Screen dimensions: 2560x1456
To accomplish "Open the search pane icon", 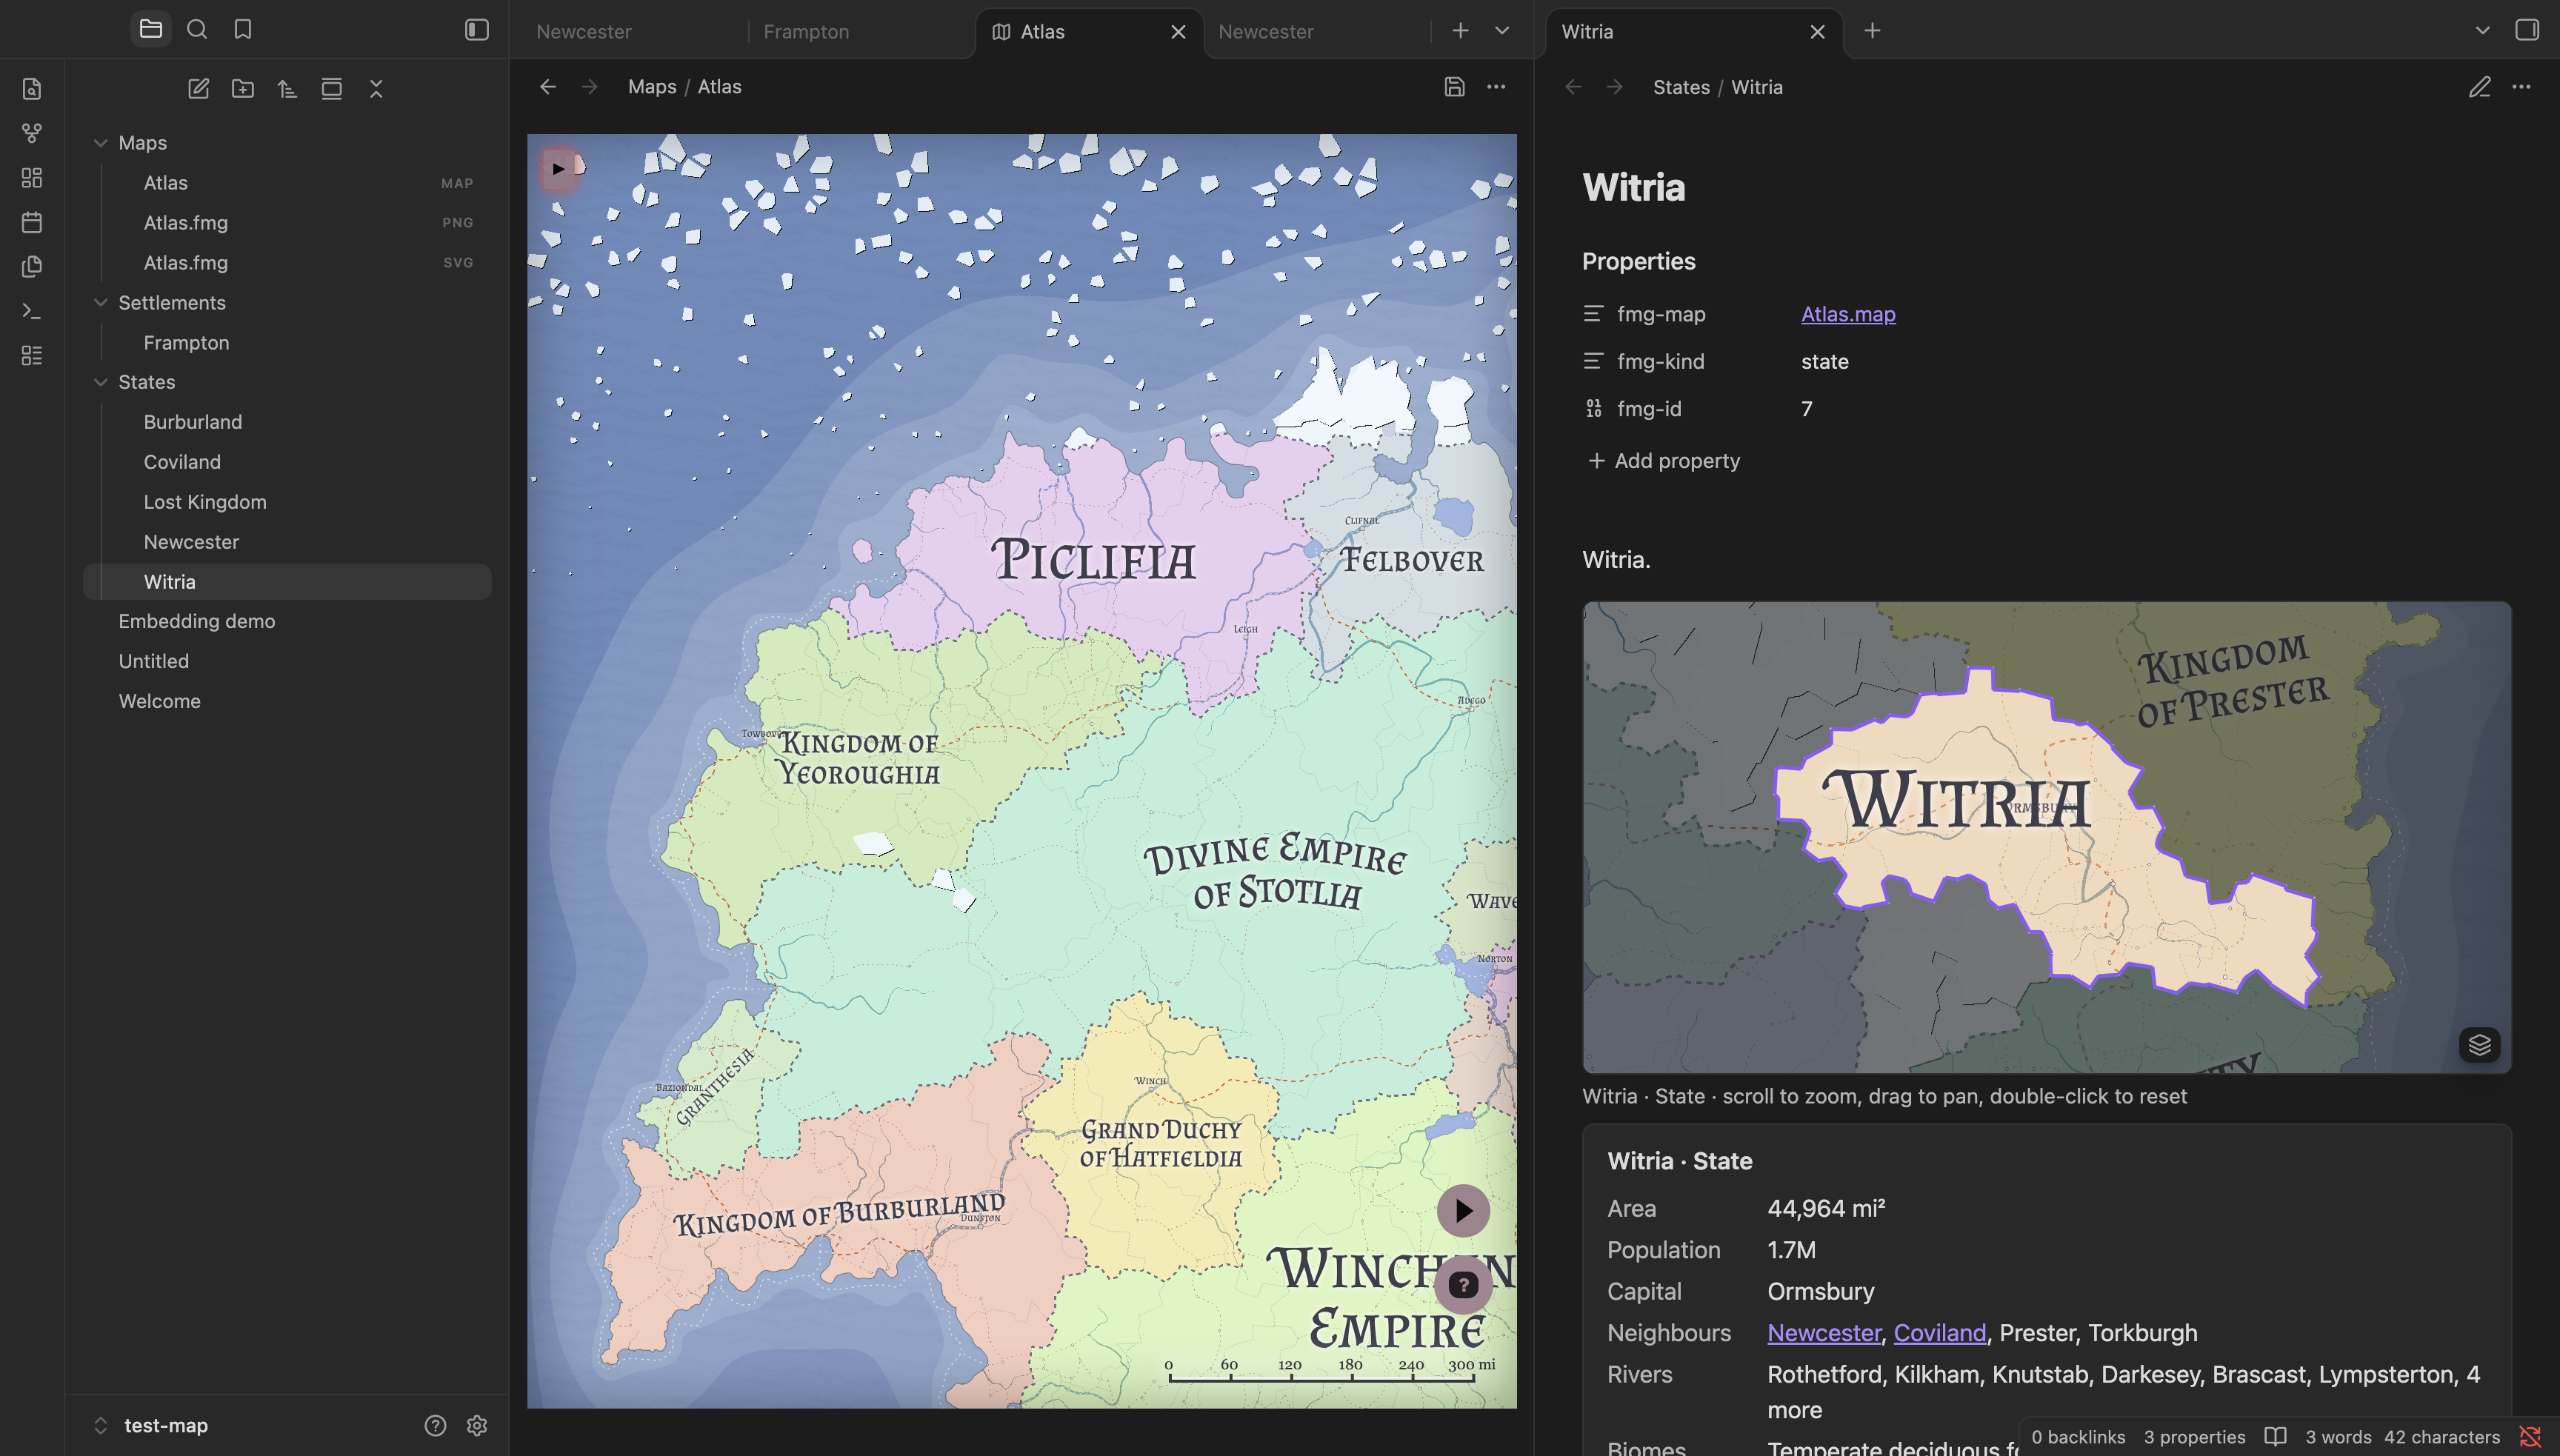I will coord(197,29).
